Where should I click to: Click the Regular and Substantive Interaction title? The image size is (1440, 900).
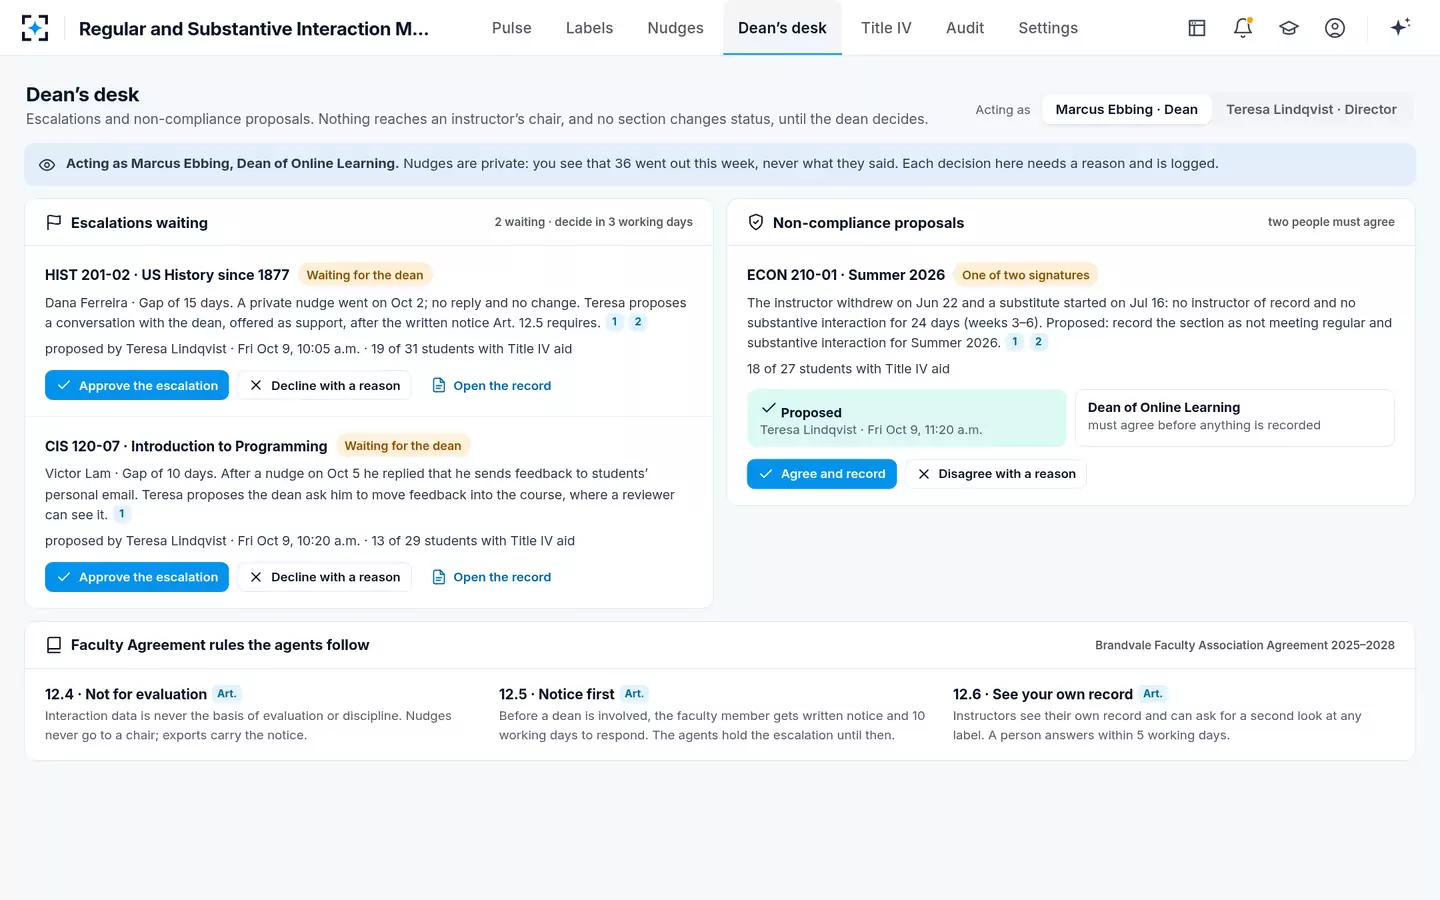coord(254,28)
